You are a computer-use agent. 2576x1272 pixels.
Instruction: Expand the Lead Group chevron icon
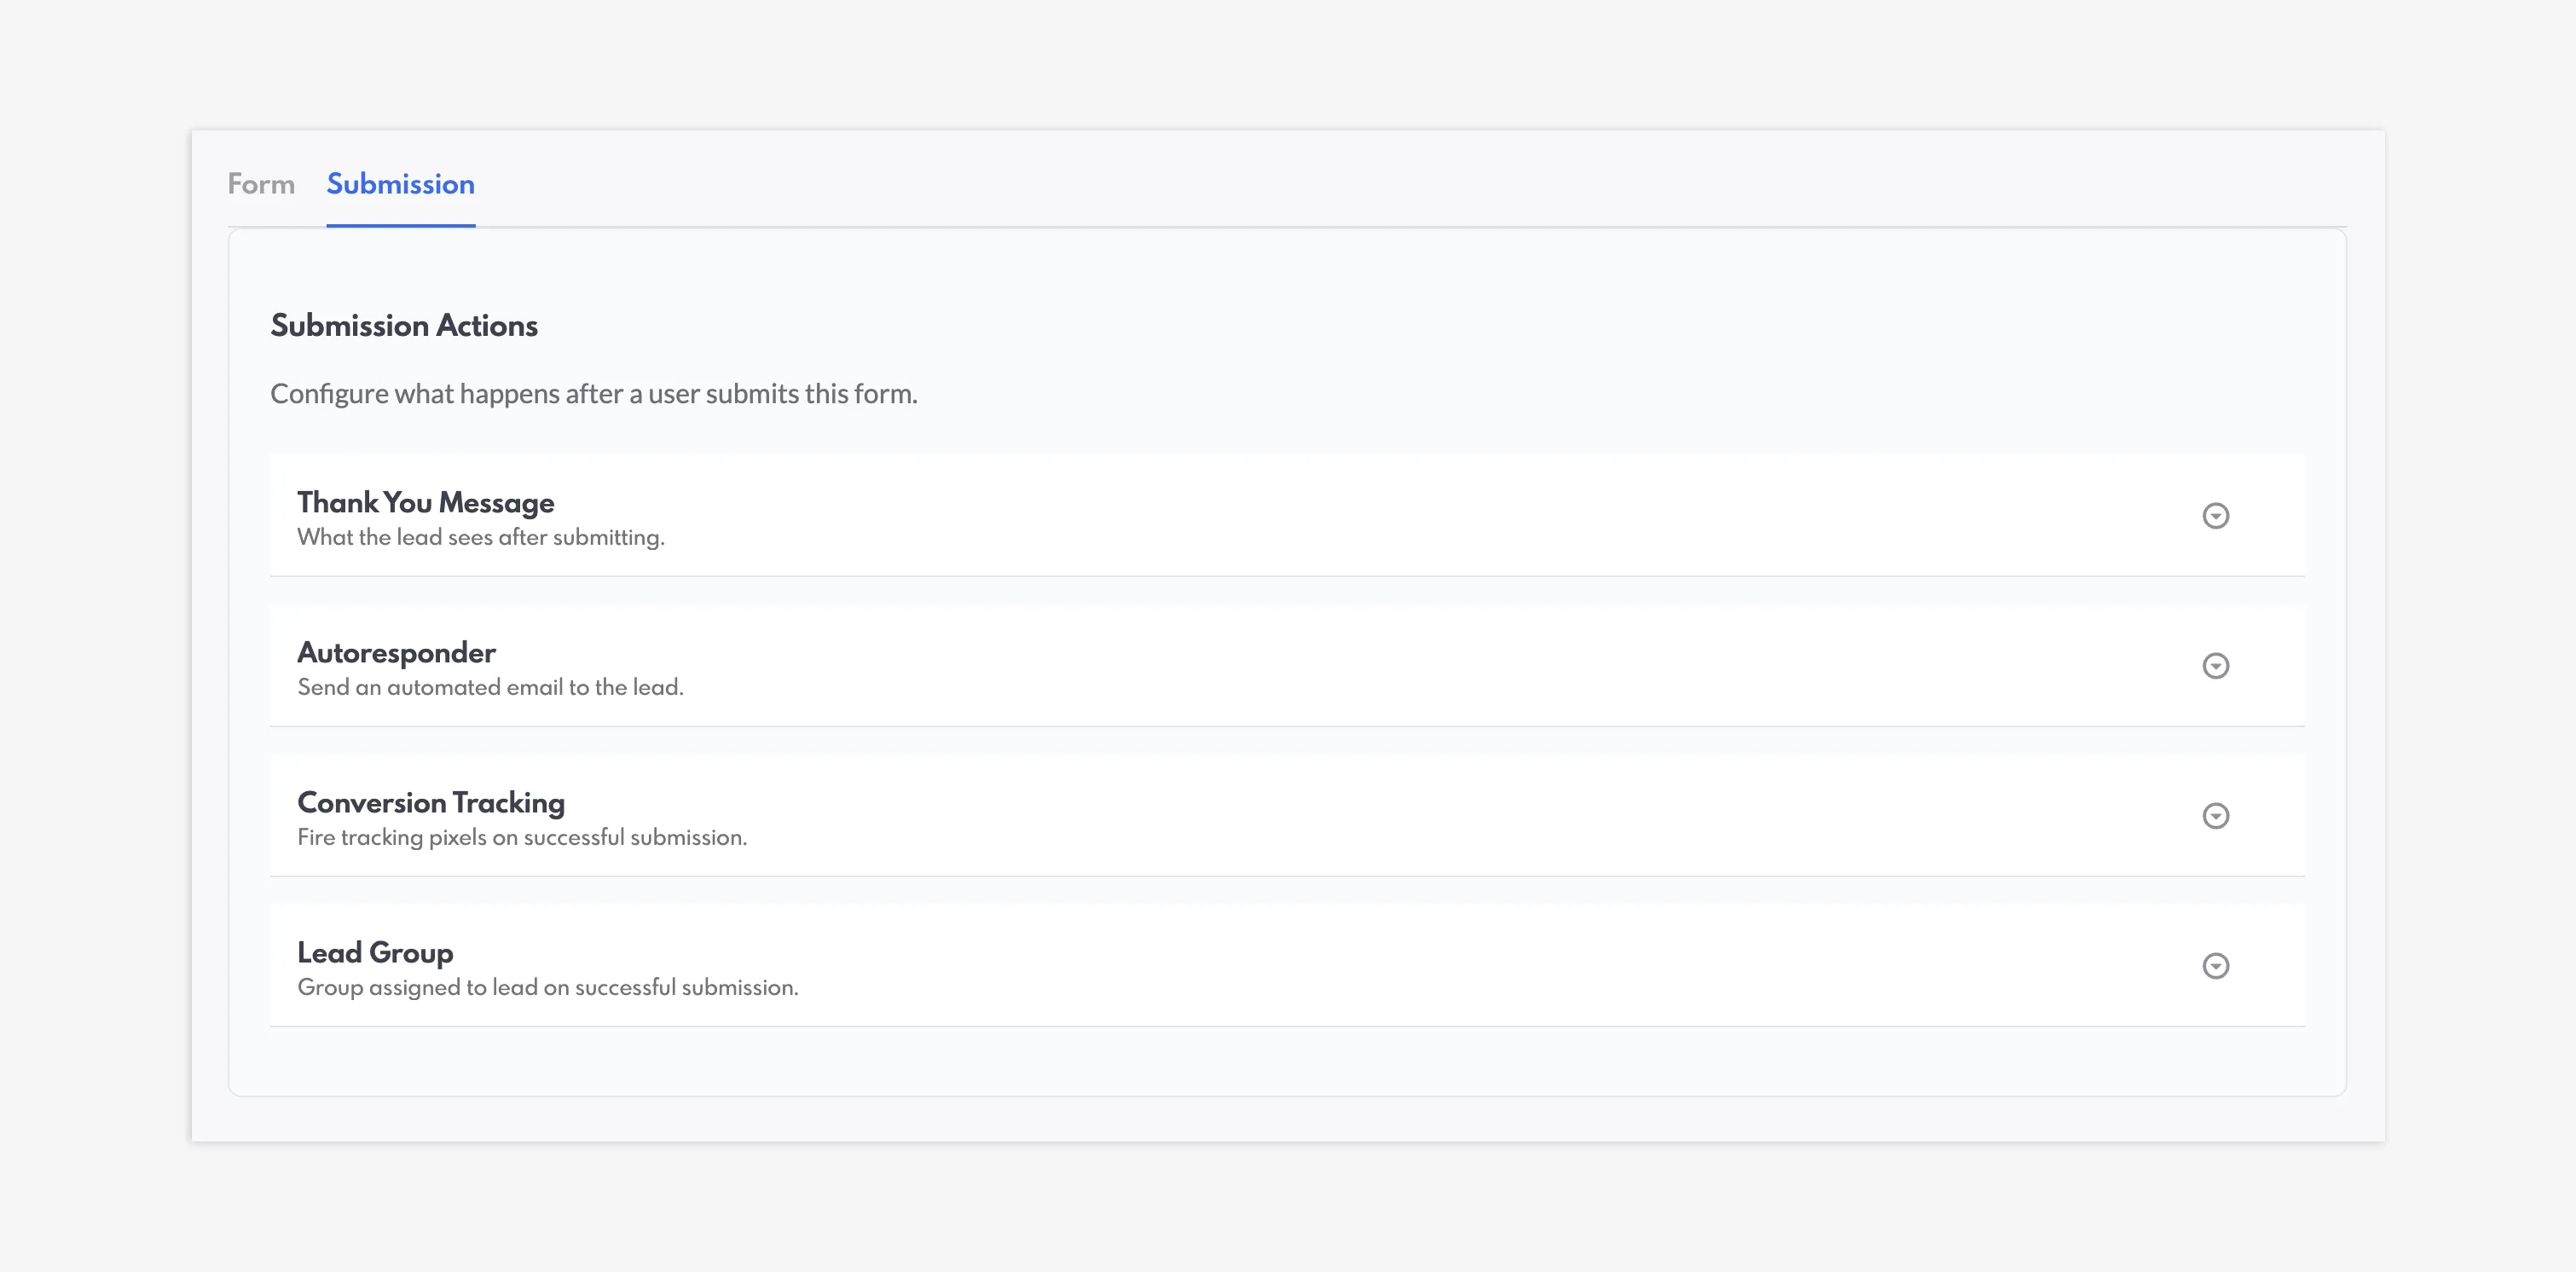[2215, 965]
